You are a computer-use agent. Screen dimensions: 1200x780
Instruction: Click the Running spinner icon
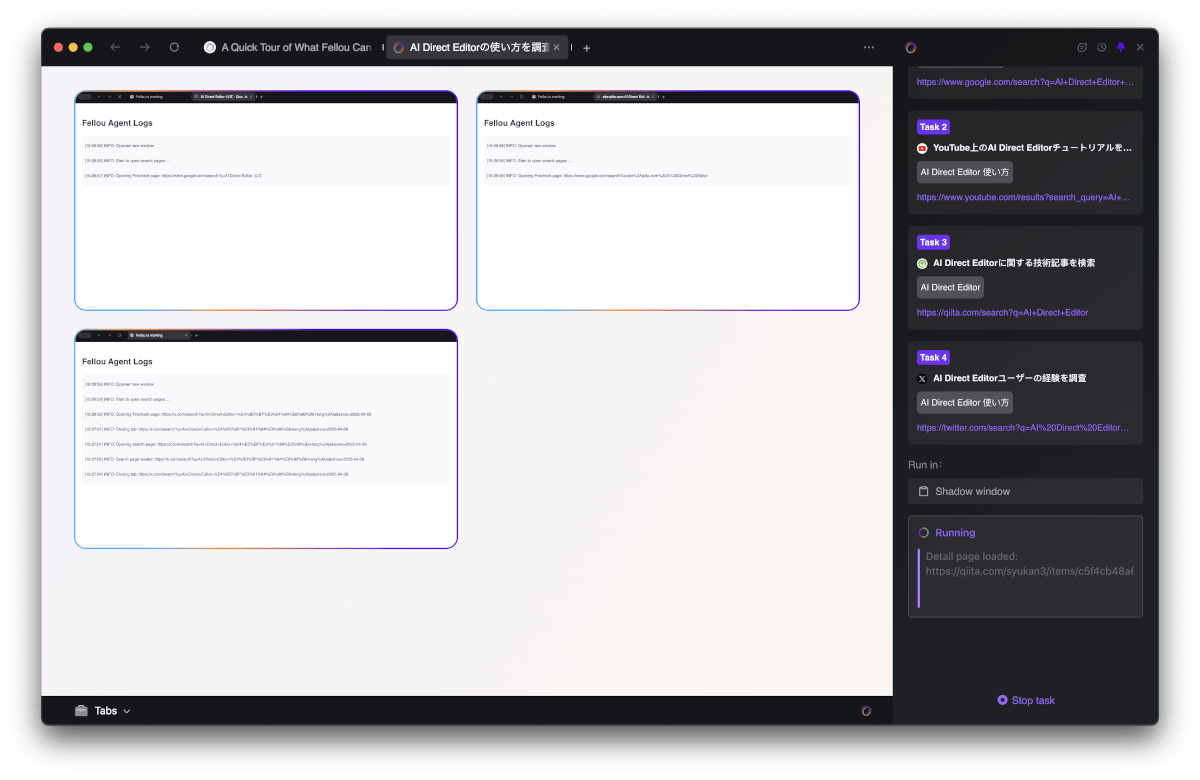924,533
